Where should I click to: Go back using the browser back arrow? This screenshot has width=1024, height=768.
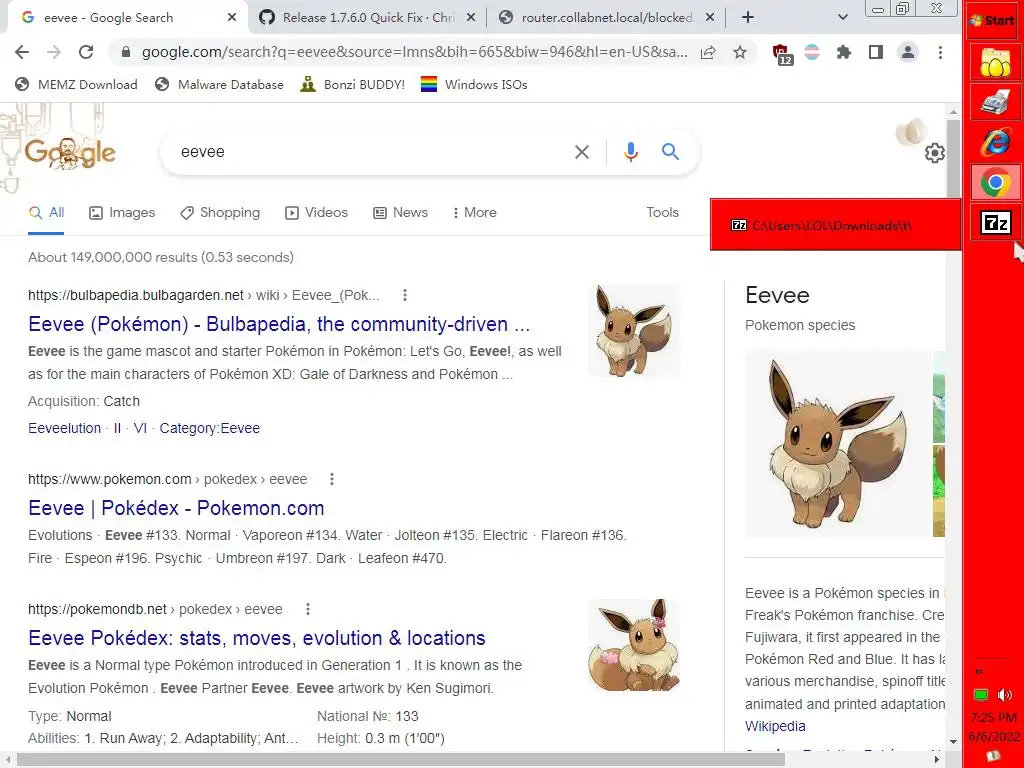tap(22, 52)
